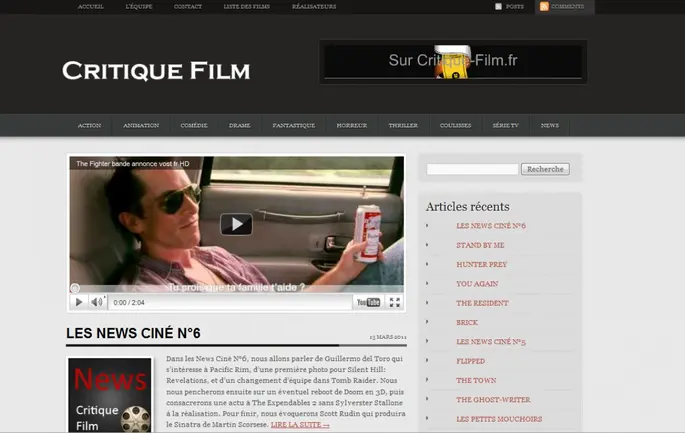Open the Liste des Films page

[246, 6]
